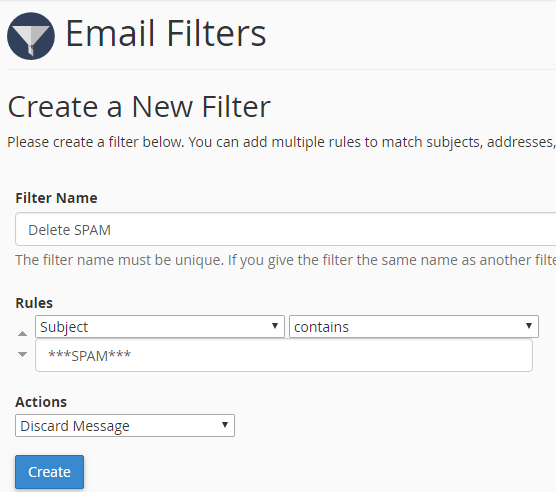This screenshot has height=492, width=556.
Task: Click the Create a New Filter heading
Action: click(x=139, y=107)
